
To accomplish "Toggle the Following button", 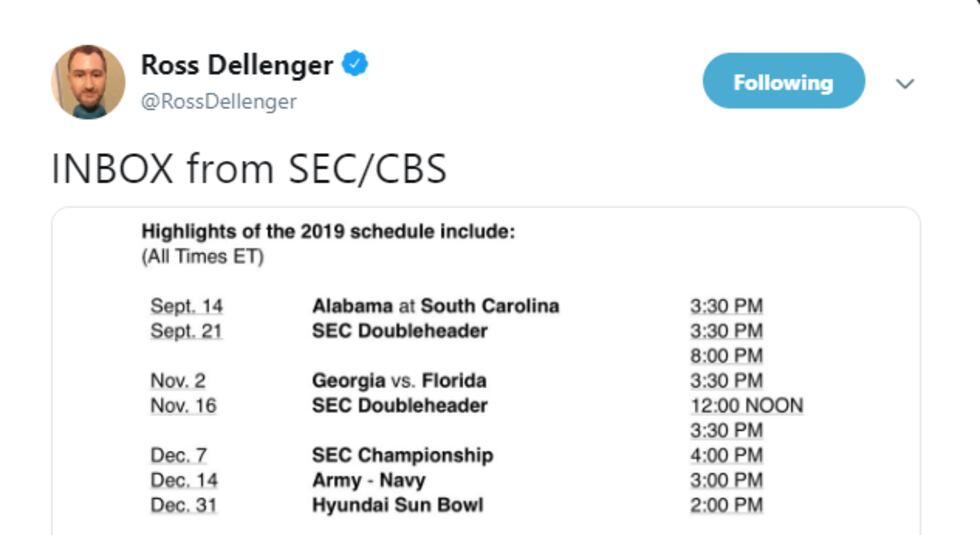I will coord(783,82).
